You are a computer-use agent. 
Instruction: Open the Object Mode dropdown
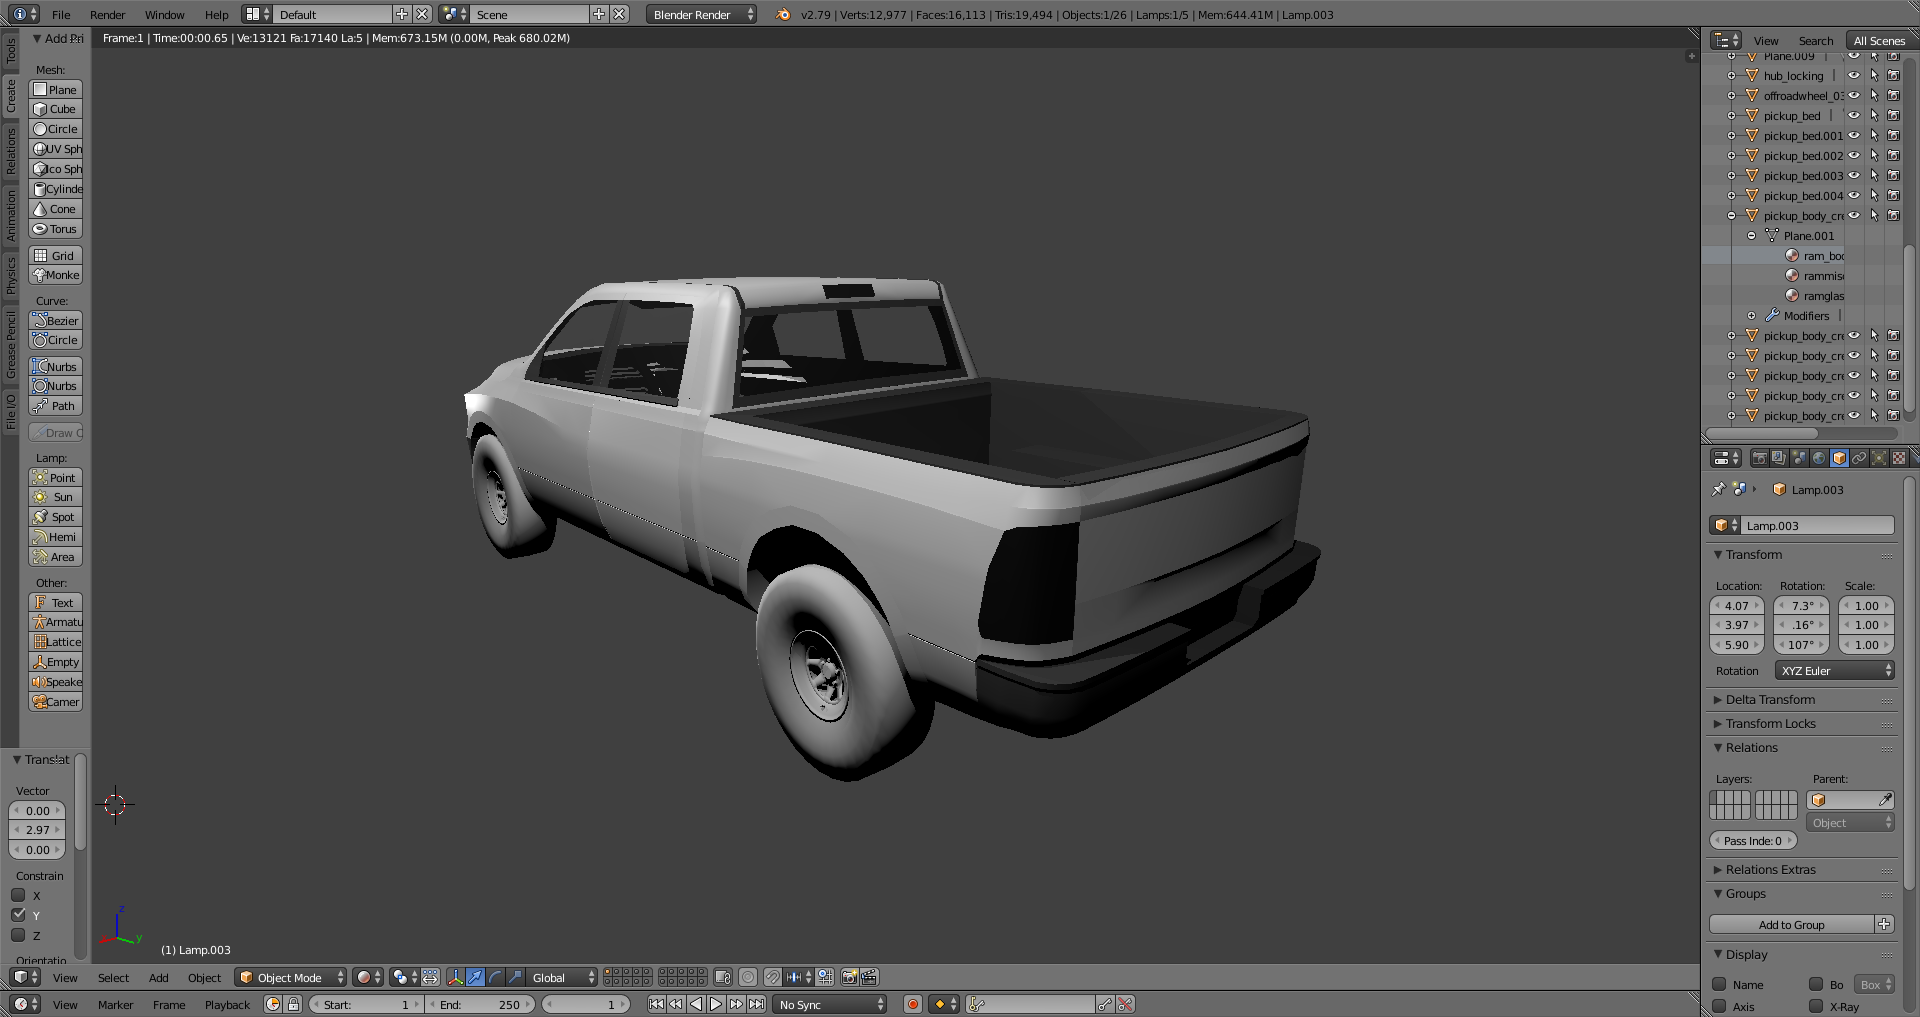(291, 977)
